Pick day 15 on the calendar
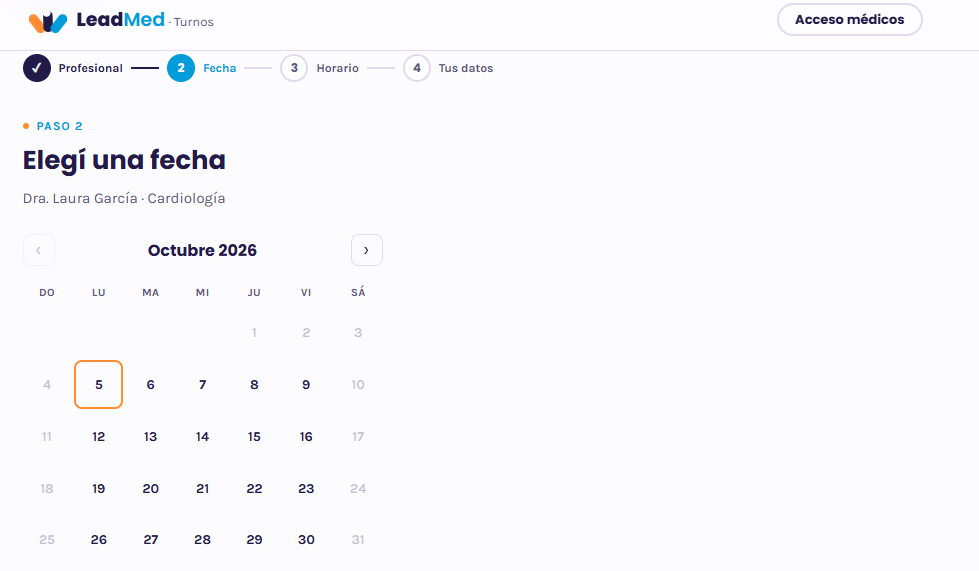Image resolution: width=979 pixels, height=571 pixels. (x=254, y=437)
